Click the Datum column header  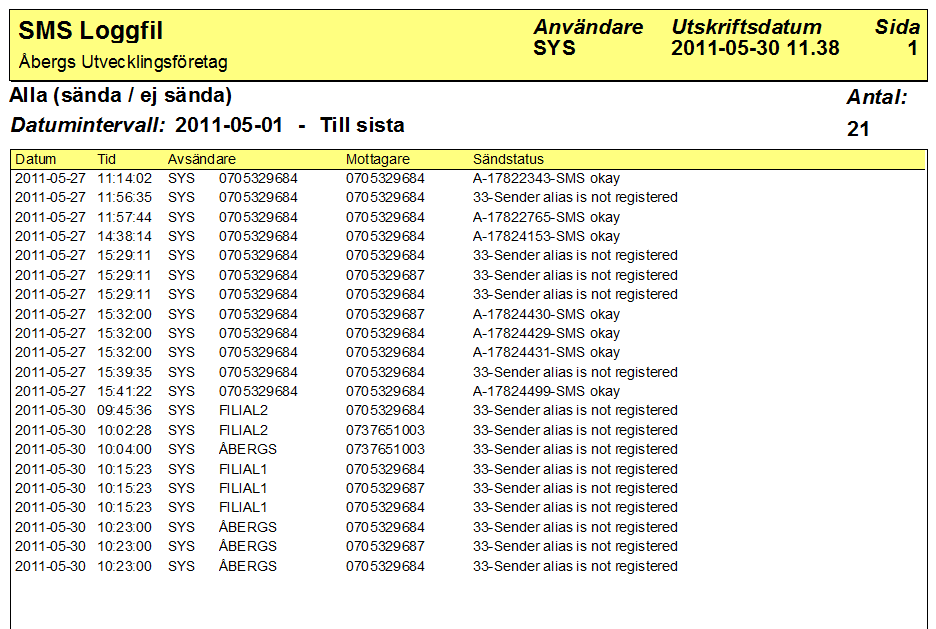pyautogui.click(x=35, y=159)
